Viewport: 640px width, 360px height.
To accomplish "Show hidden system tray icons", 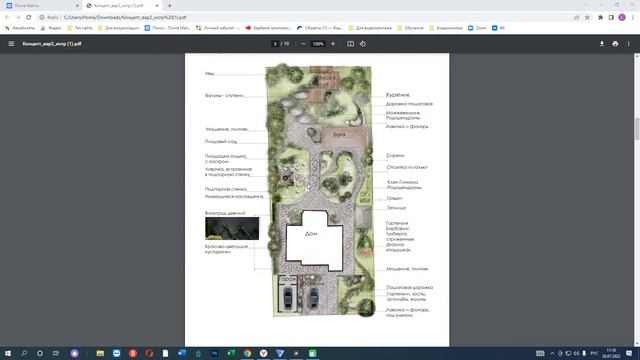I will [552, 353].
